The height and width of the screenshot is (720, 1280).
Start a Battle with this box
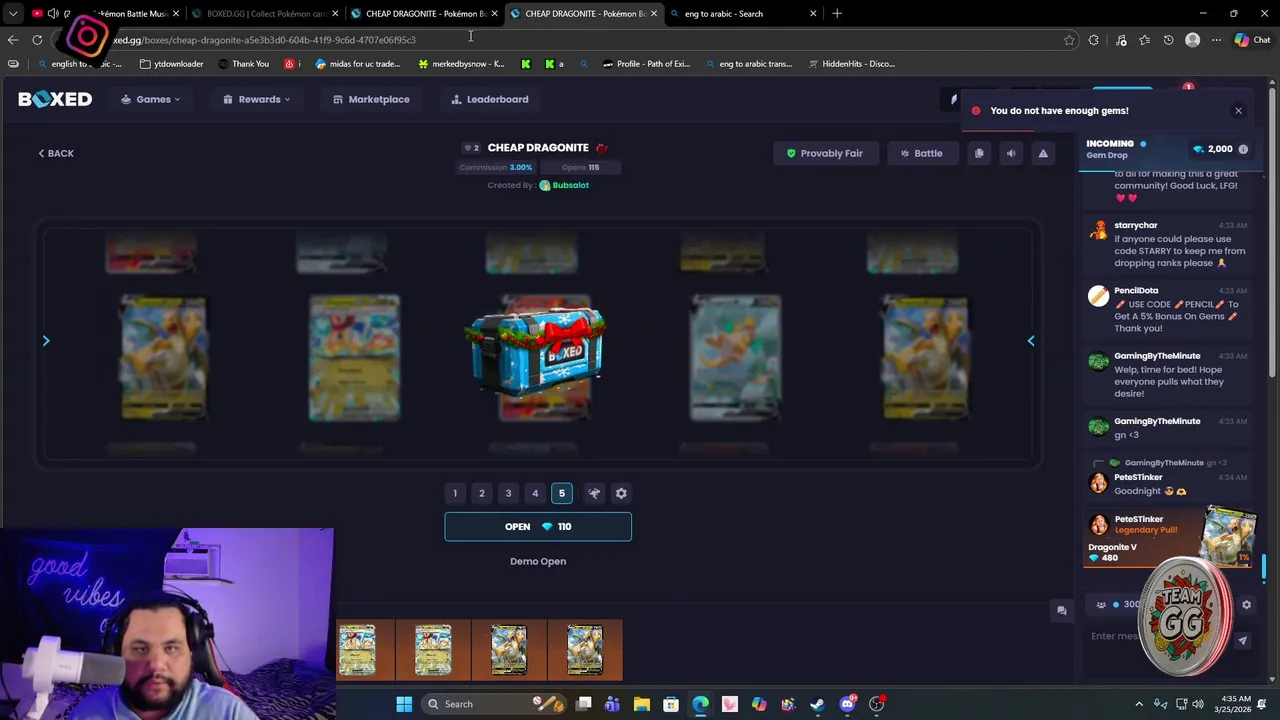coord(921,153)
